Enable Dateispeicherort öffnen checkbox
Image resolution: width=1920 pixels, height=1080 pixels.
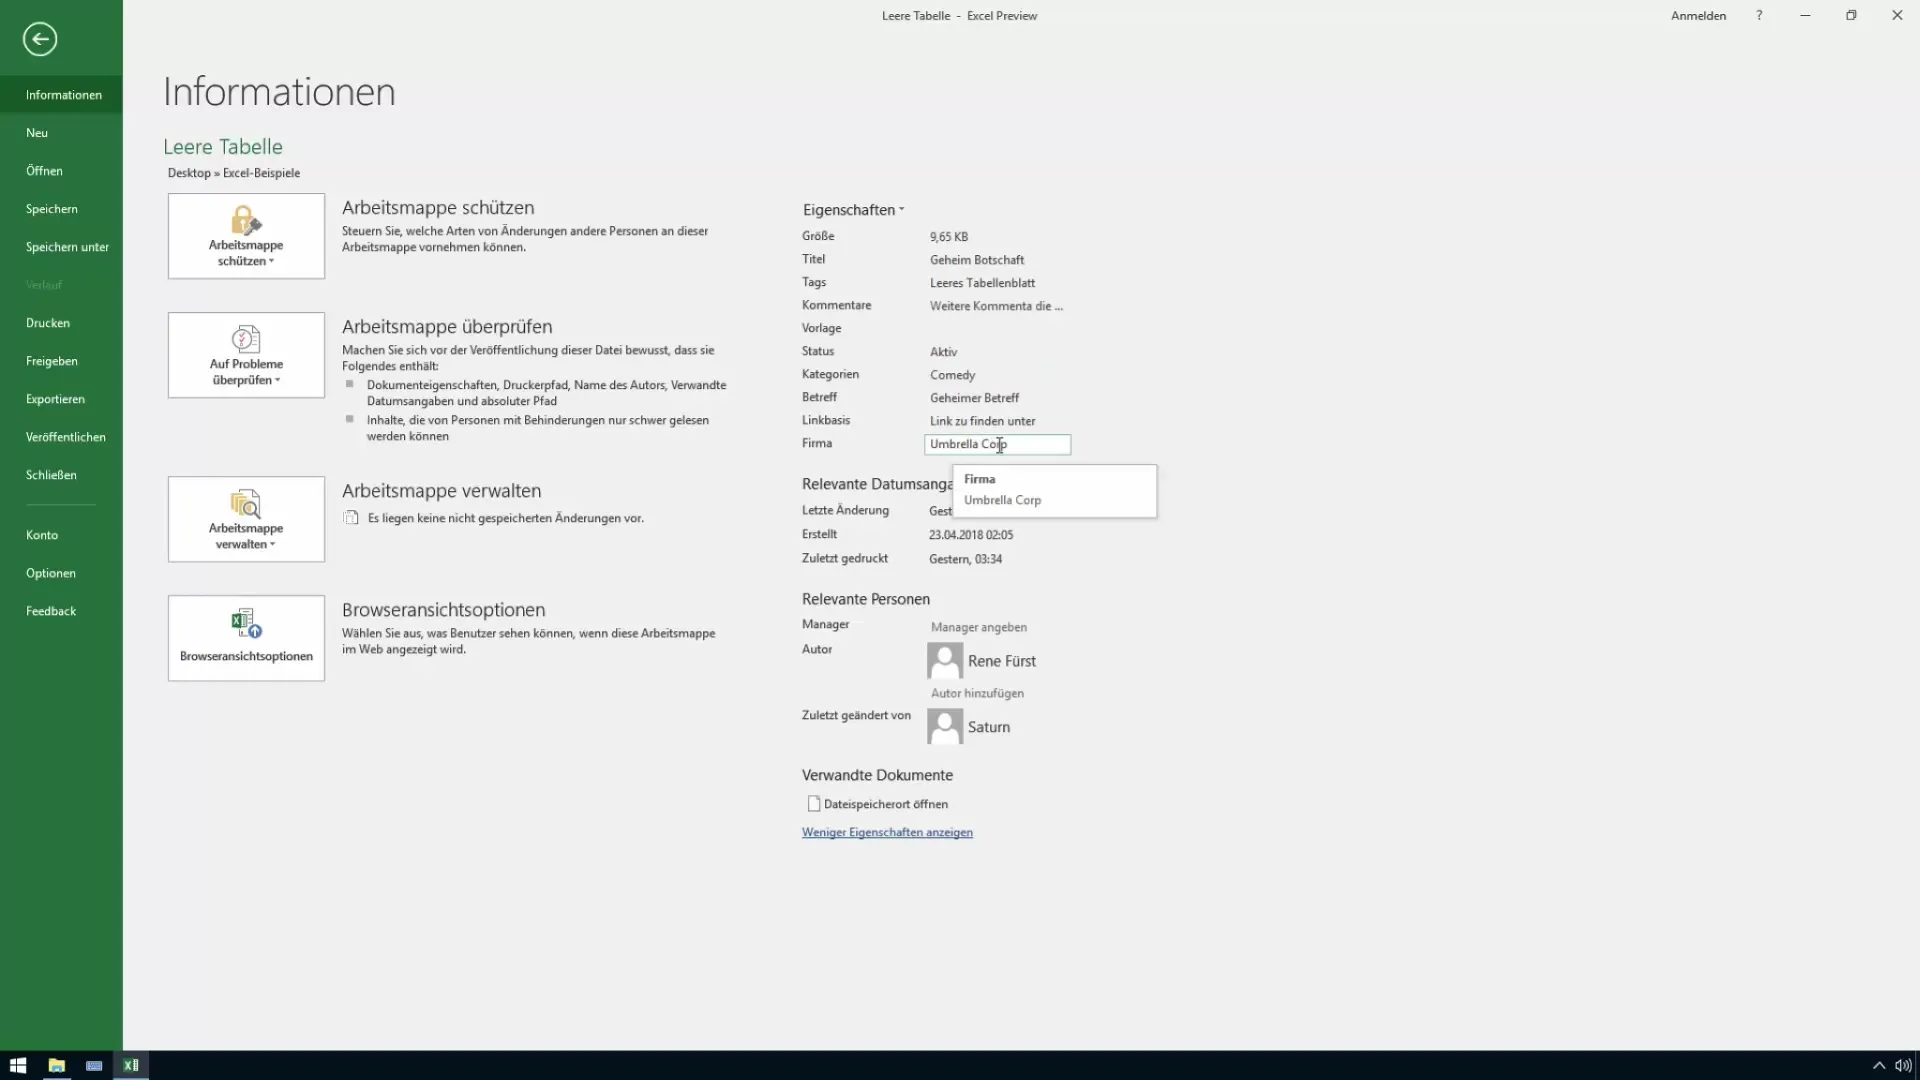click(814, 803)
